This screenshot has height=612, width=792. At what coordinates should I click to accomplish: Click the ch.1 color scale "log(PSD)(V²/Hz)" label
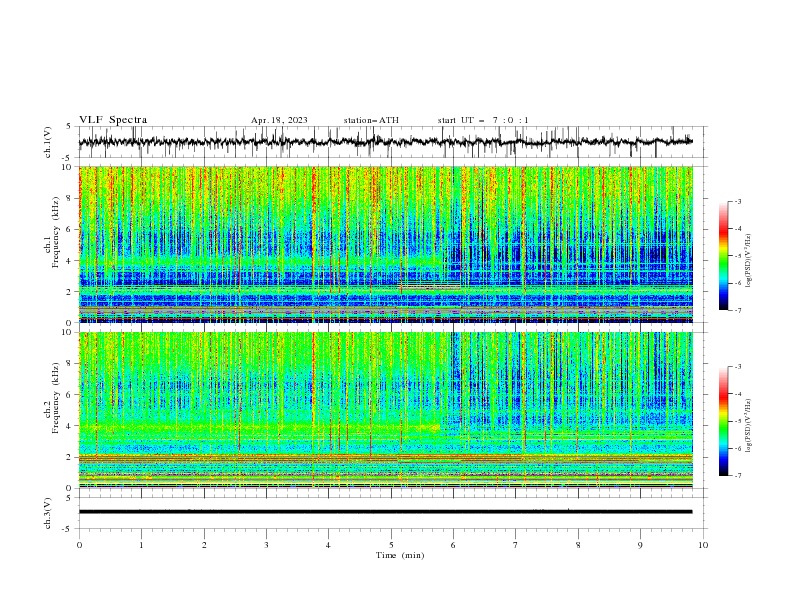point(748,261)
